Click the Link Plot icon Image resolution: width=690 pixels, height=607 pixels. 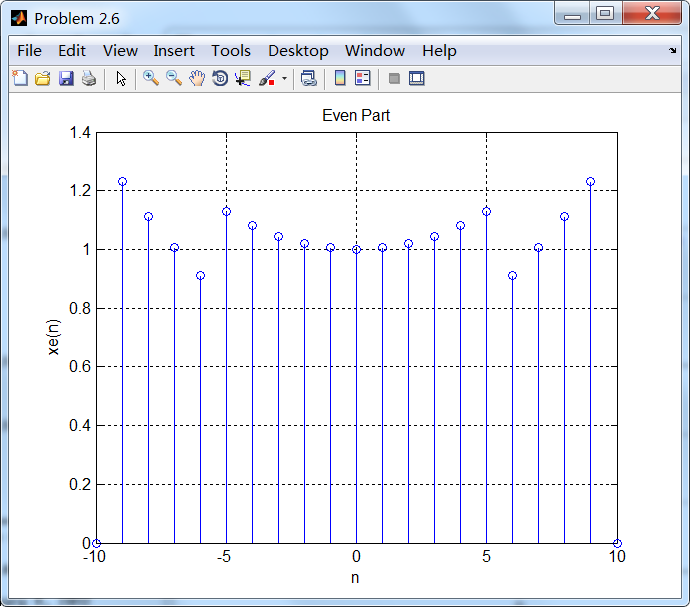point(309,78)
